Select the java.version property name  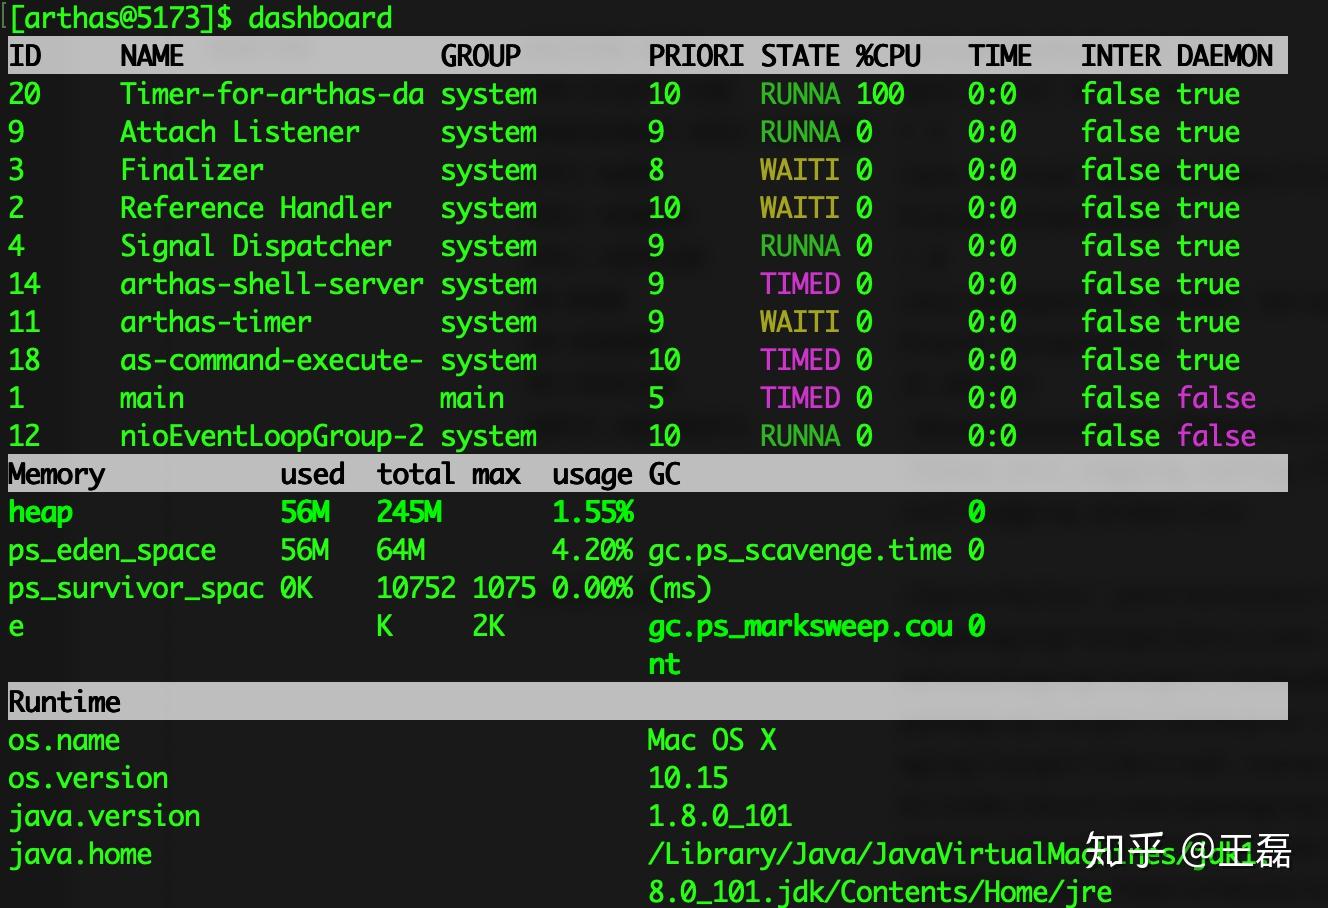tap(104, 817)
